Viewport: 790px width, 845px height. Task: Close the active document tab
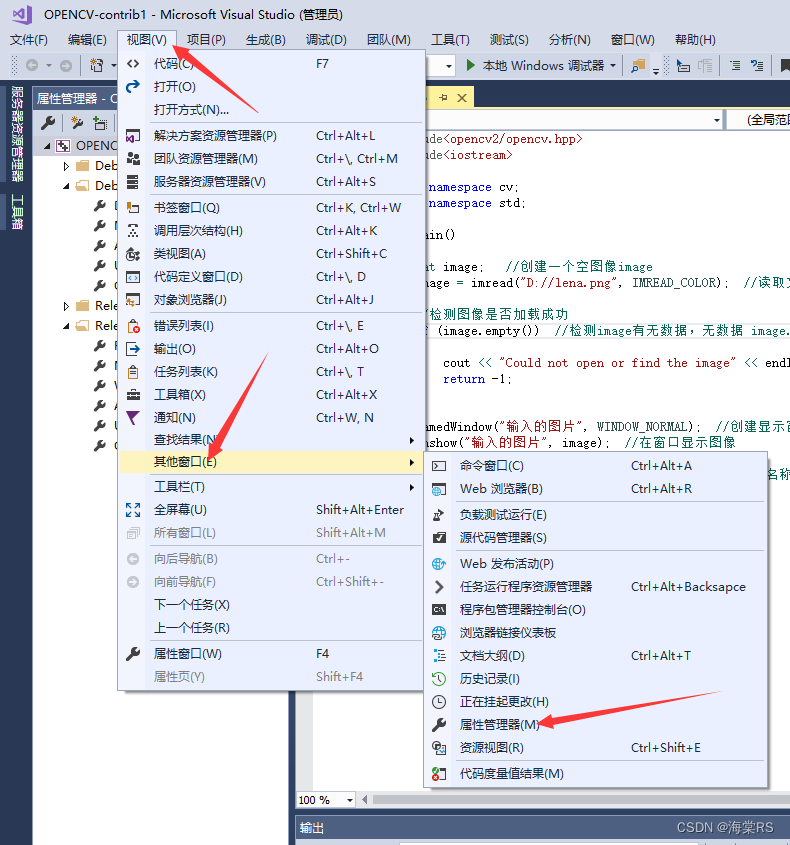462,98
